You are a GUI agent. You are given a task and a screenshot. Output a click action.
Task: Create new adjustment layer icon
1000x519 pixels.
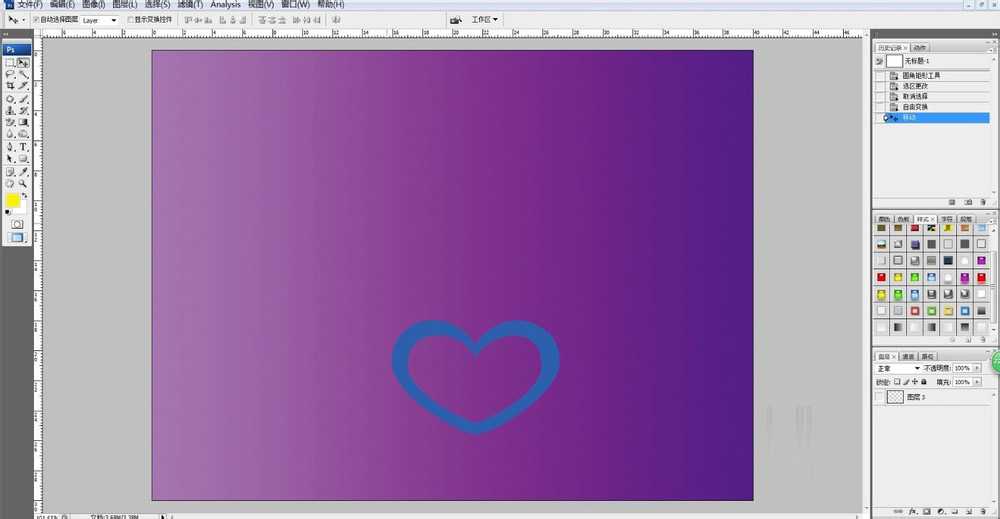pos(941,511)
